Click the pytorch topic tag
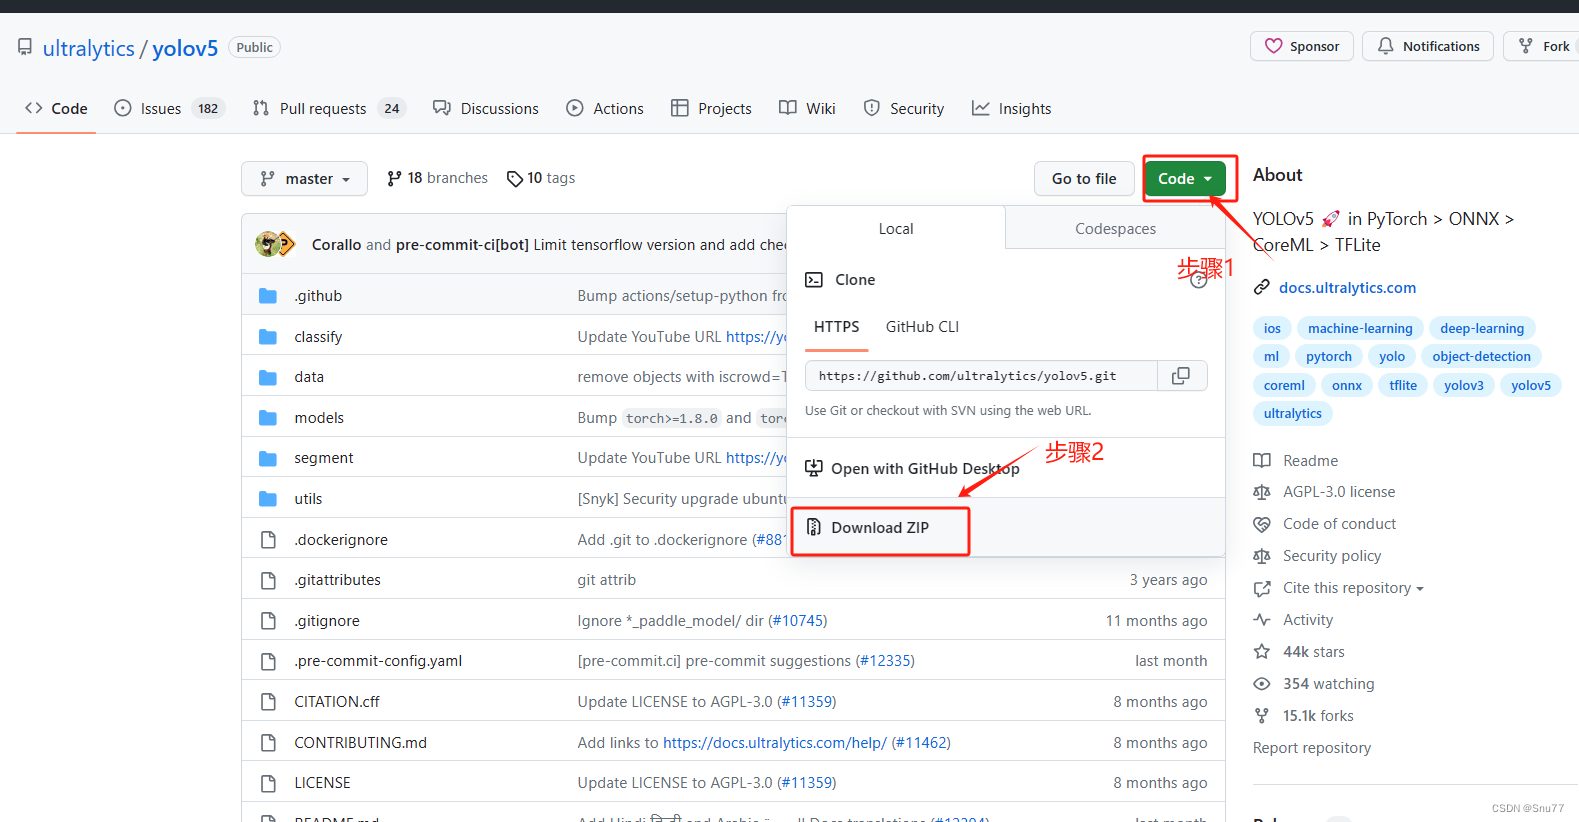Image resolution: width=1579 pixels, height=822 pixels. [1328, 356]
